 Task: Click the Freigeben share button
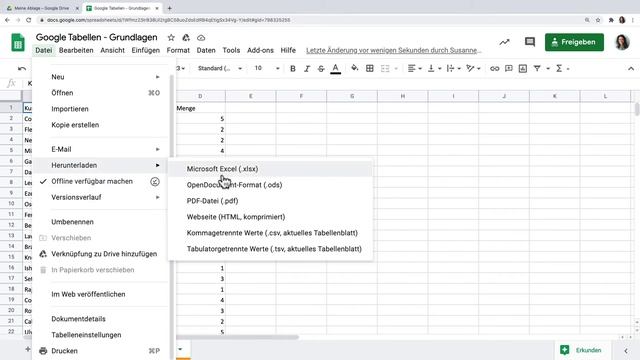pyautogui.click(x=574, y=42)
